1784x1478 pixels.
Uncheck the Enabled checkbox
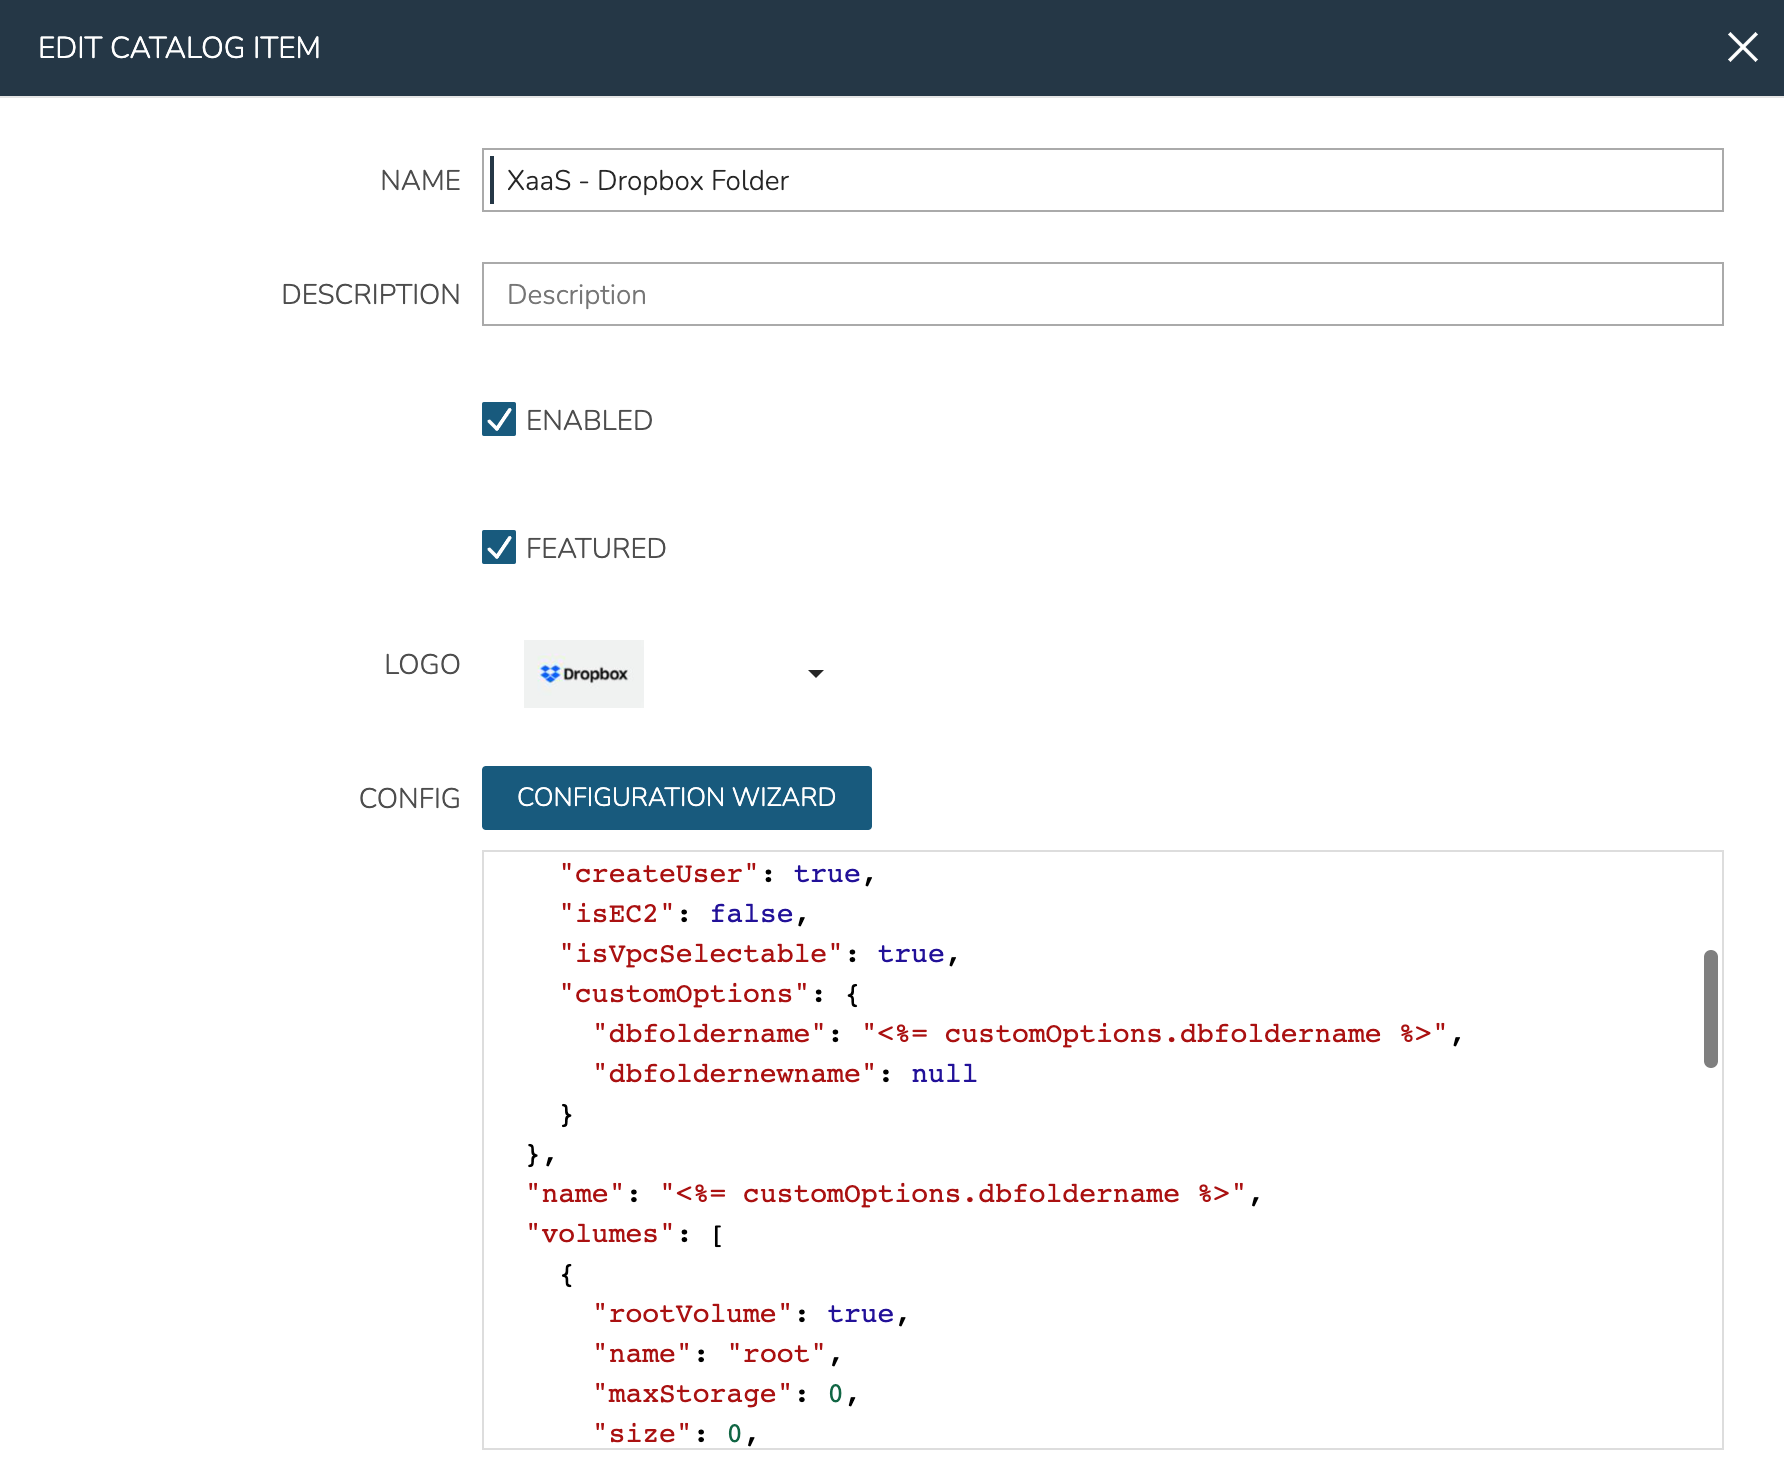coord(499,420)
